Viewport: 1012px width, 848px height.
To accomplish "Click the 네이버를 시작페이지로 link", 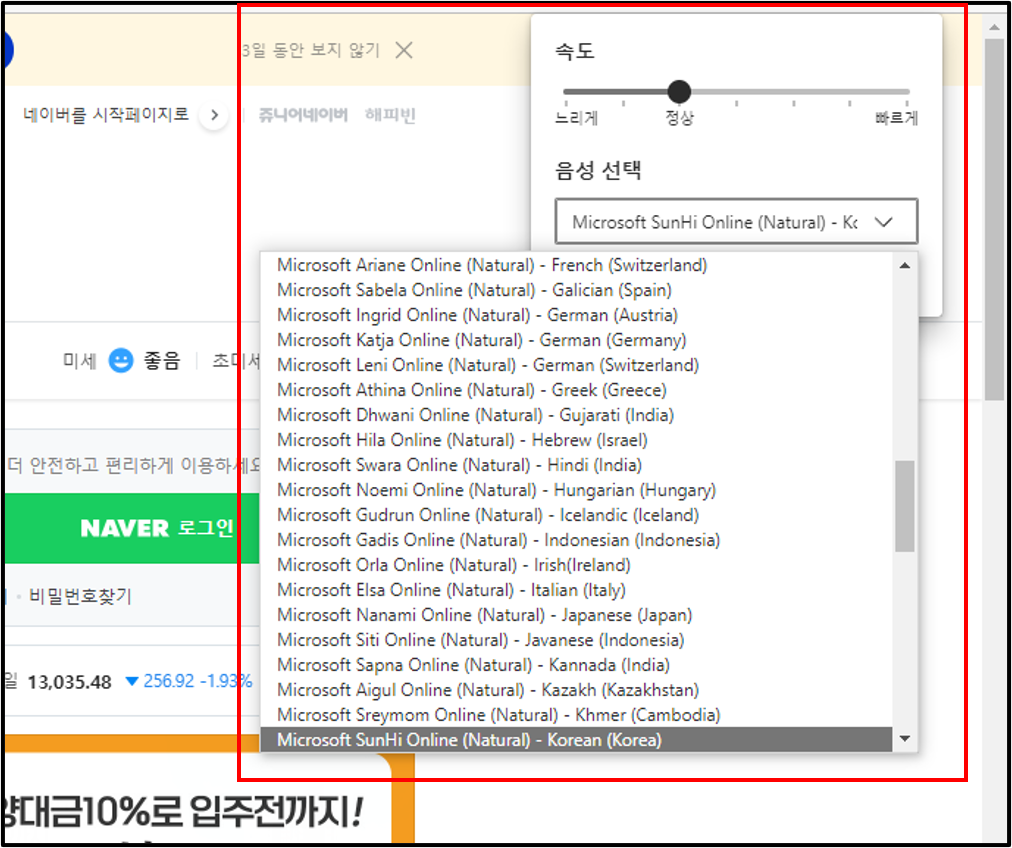I will 106,115.
